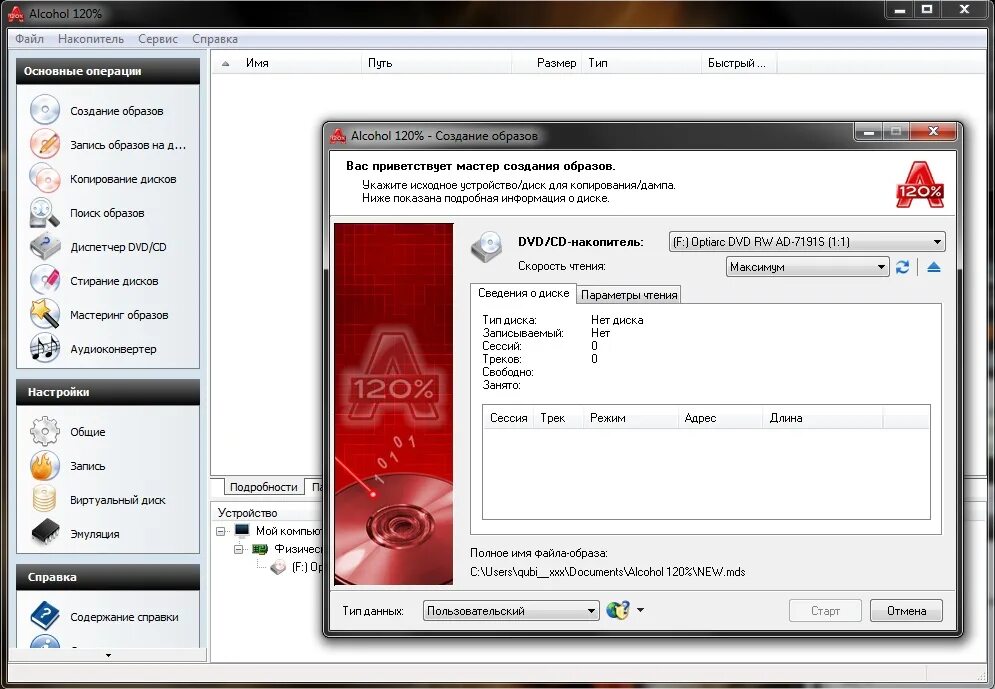Eject the disc with the blue eject icon

click(933, 267)
